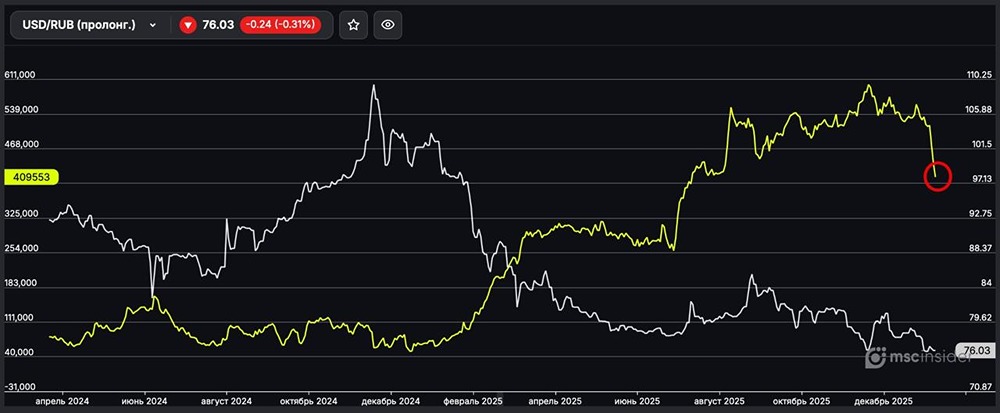Screen dimensions: 1000x413
Task: Click the 110.25 right axis label
Action: (x=978, y=75)
